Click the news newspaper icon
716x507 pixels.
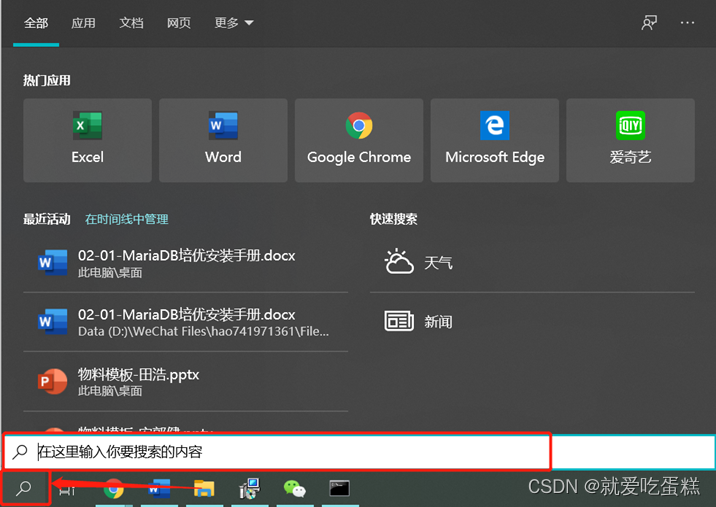399,321
